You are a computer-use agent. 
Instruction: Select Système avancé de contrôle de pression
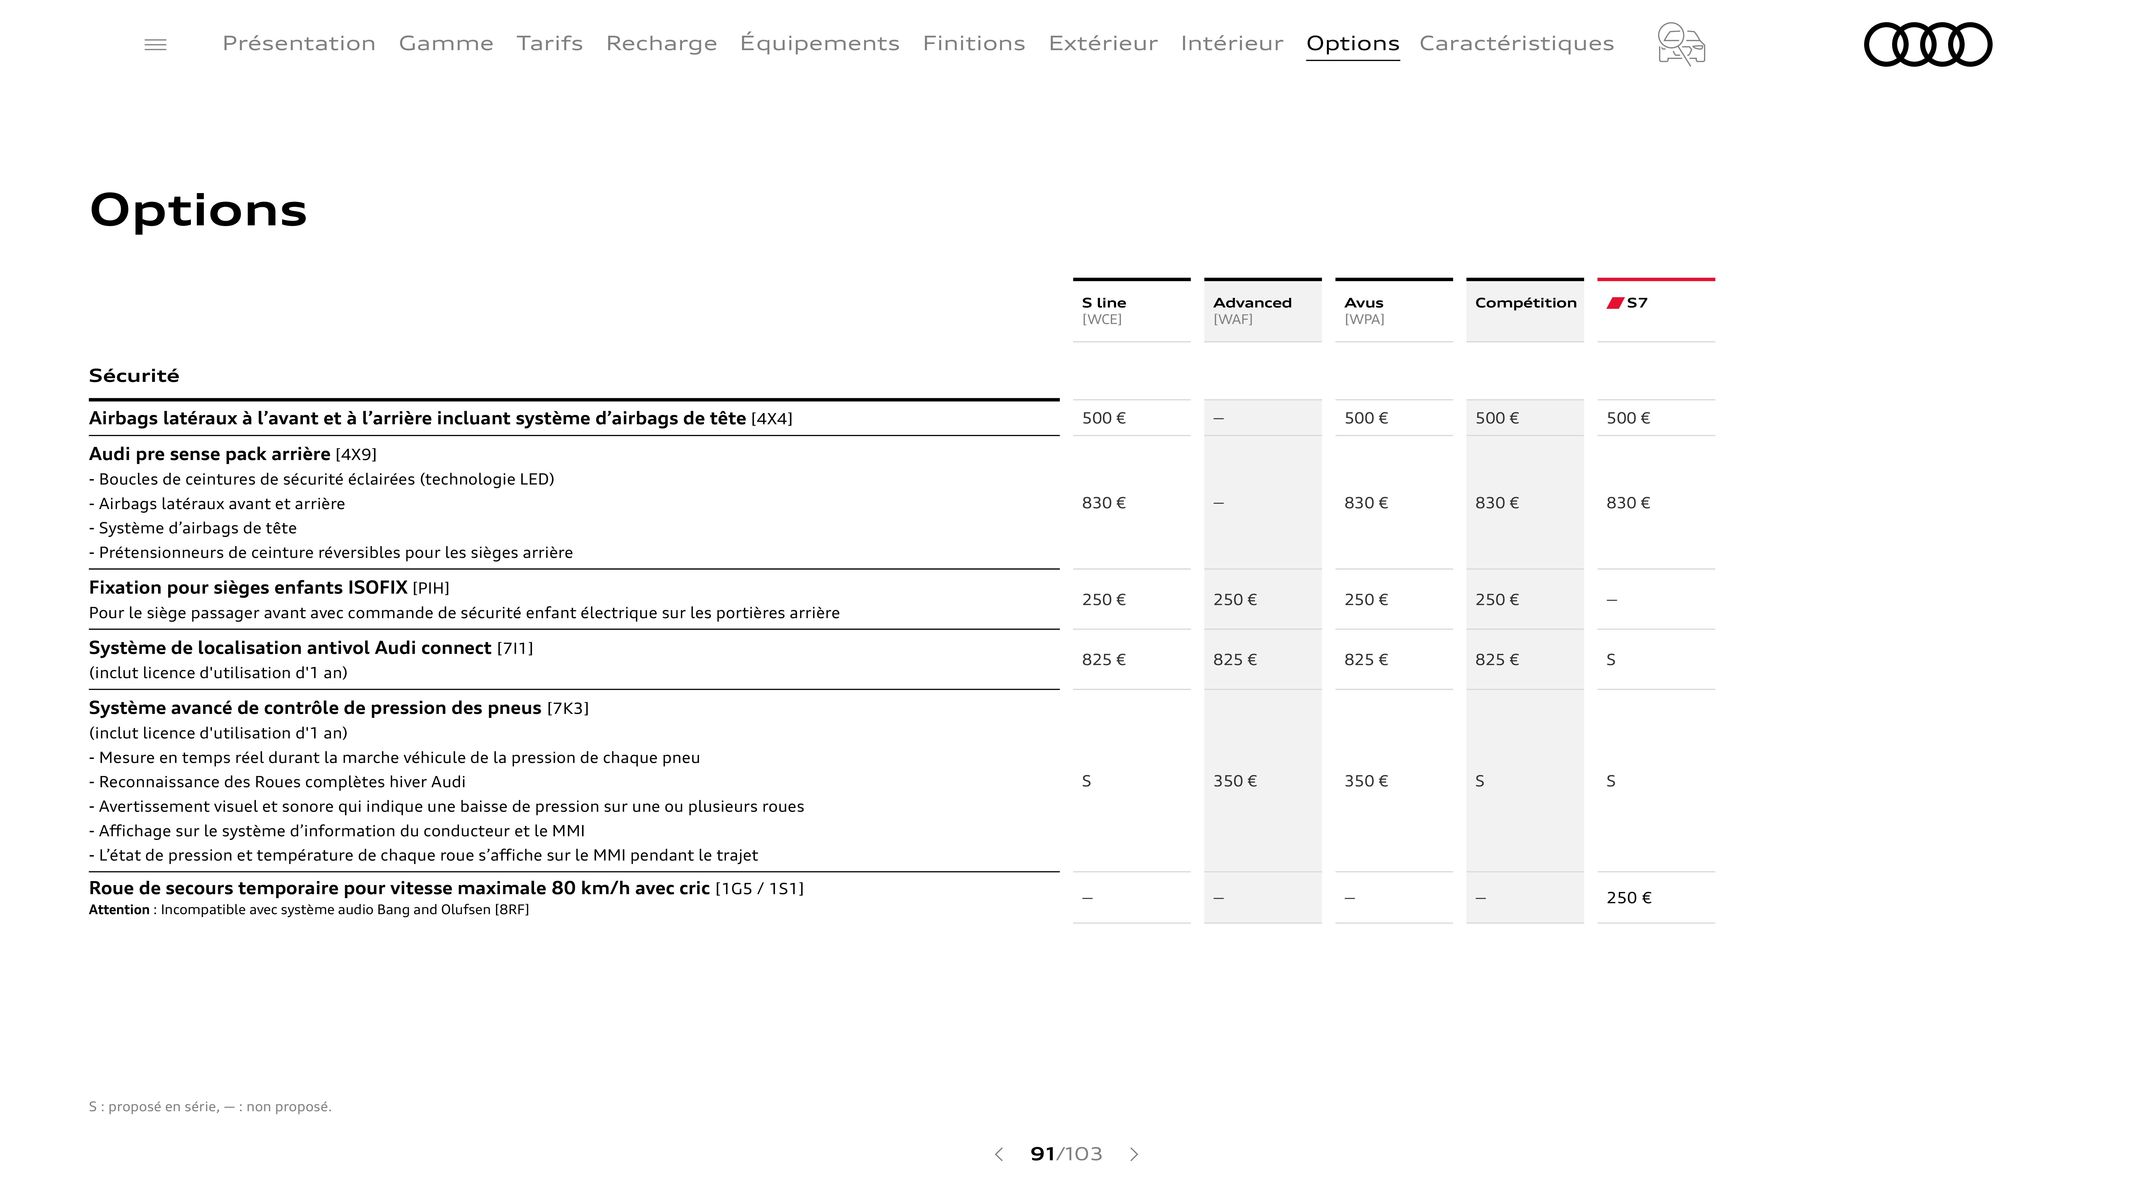click(x=339, y=708)
